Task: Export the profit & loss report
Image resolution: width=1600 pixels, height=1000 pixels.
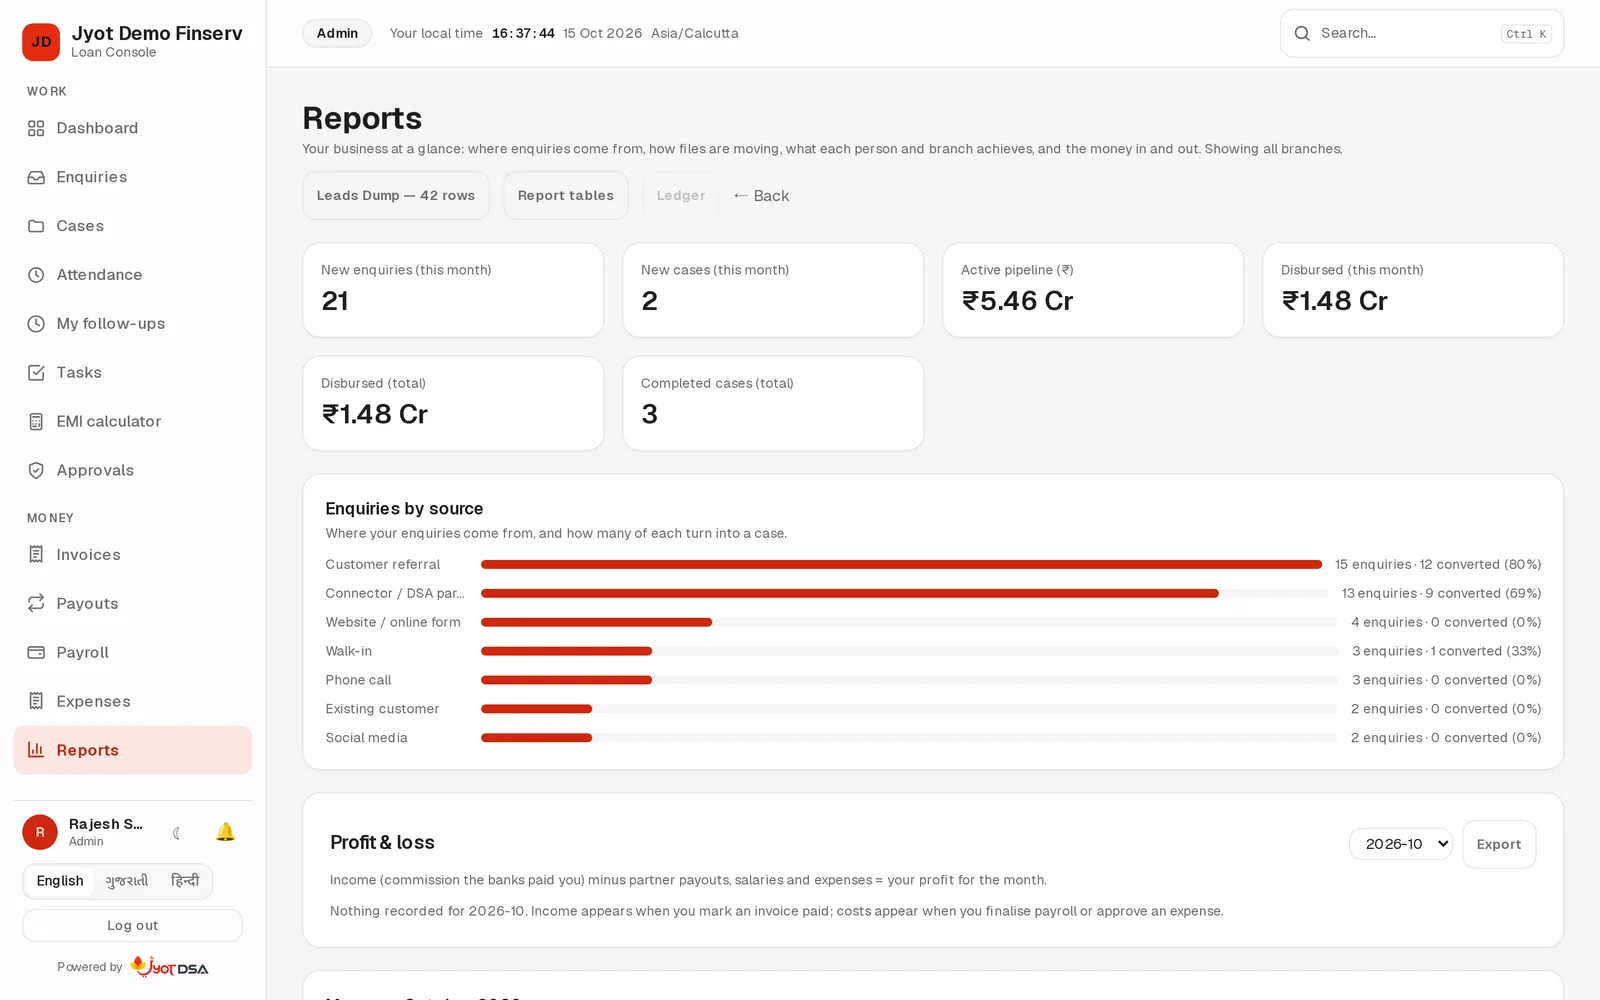Action: click(1499, 844)
